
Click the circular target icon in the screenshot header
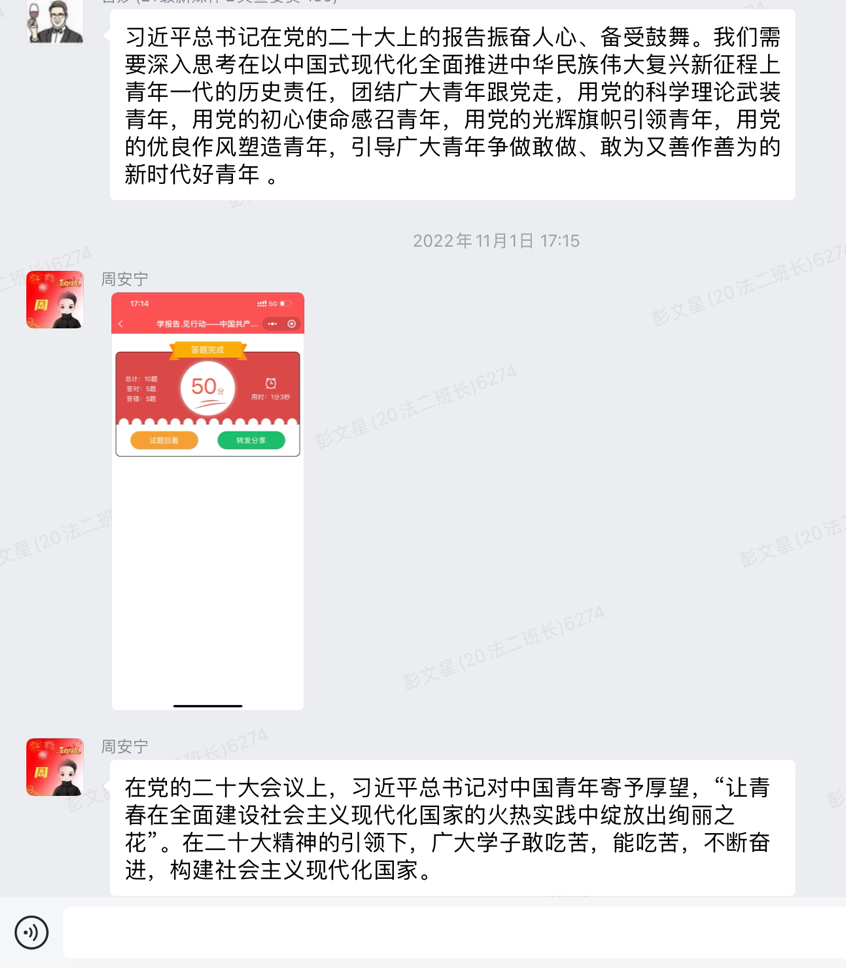click(x=291, y=323)
